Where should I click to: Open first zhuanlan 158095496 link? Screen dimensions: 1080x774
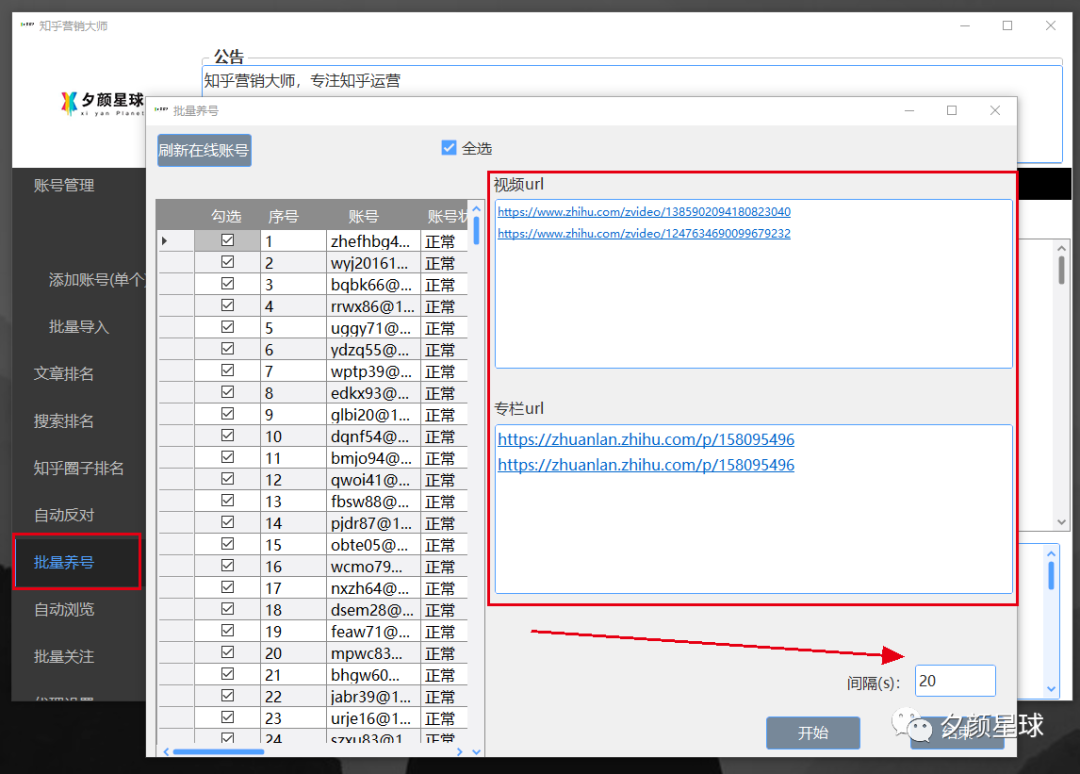click(646, 439)
